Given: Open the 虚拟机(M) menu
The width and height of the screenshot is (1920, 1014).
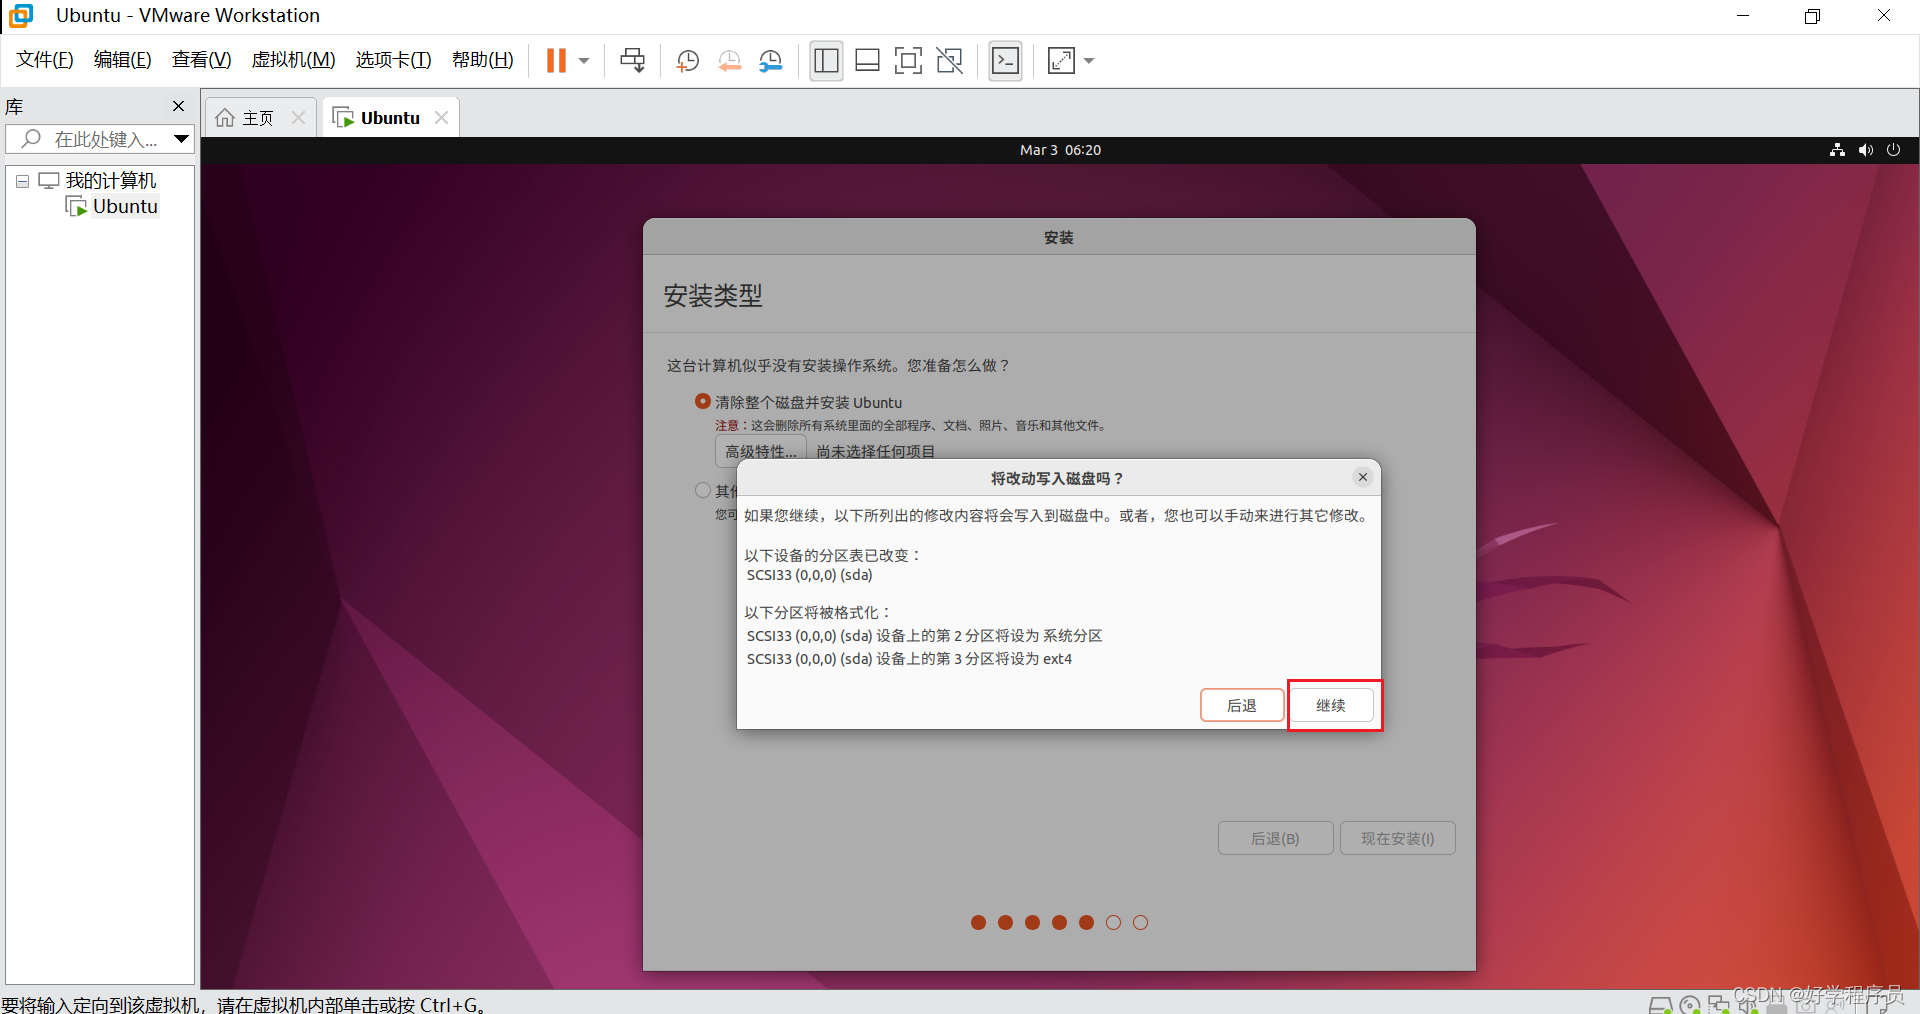Looking at the screenshot, I should coord(294,60).
